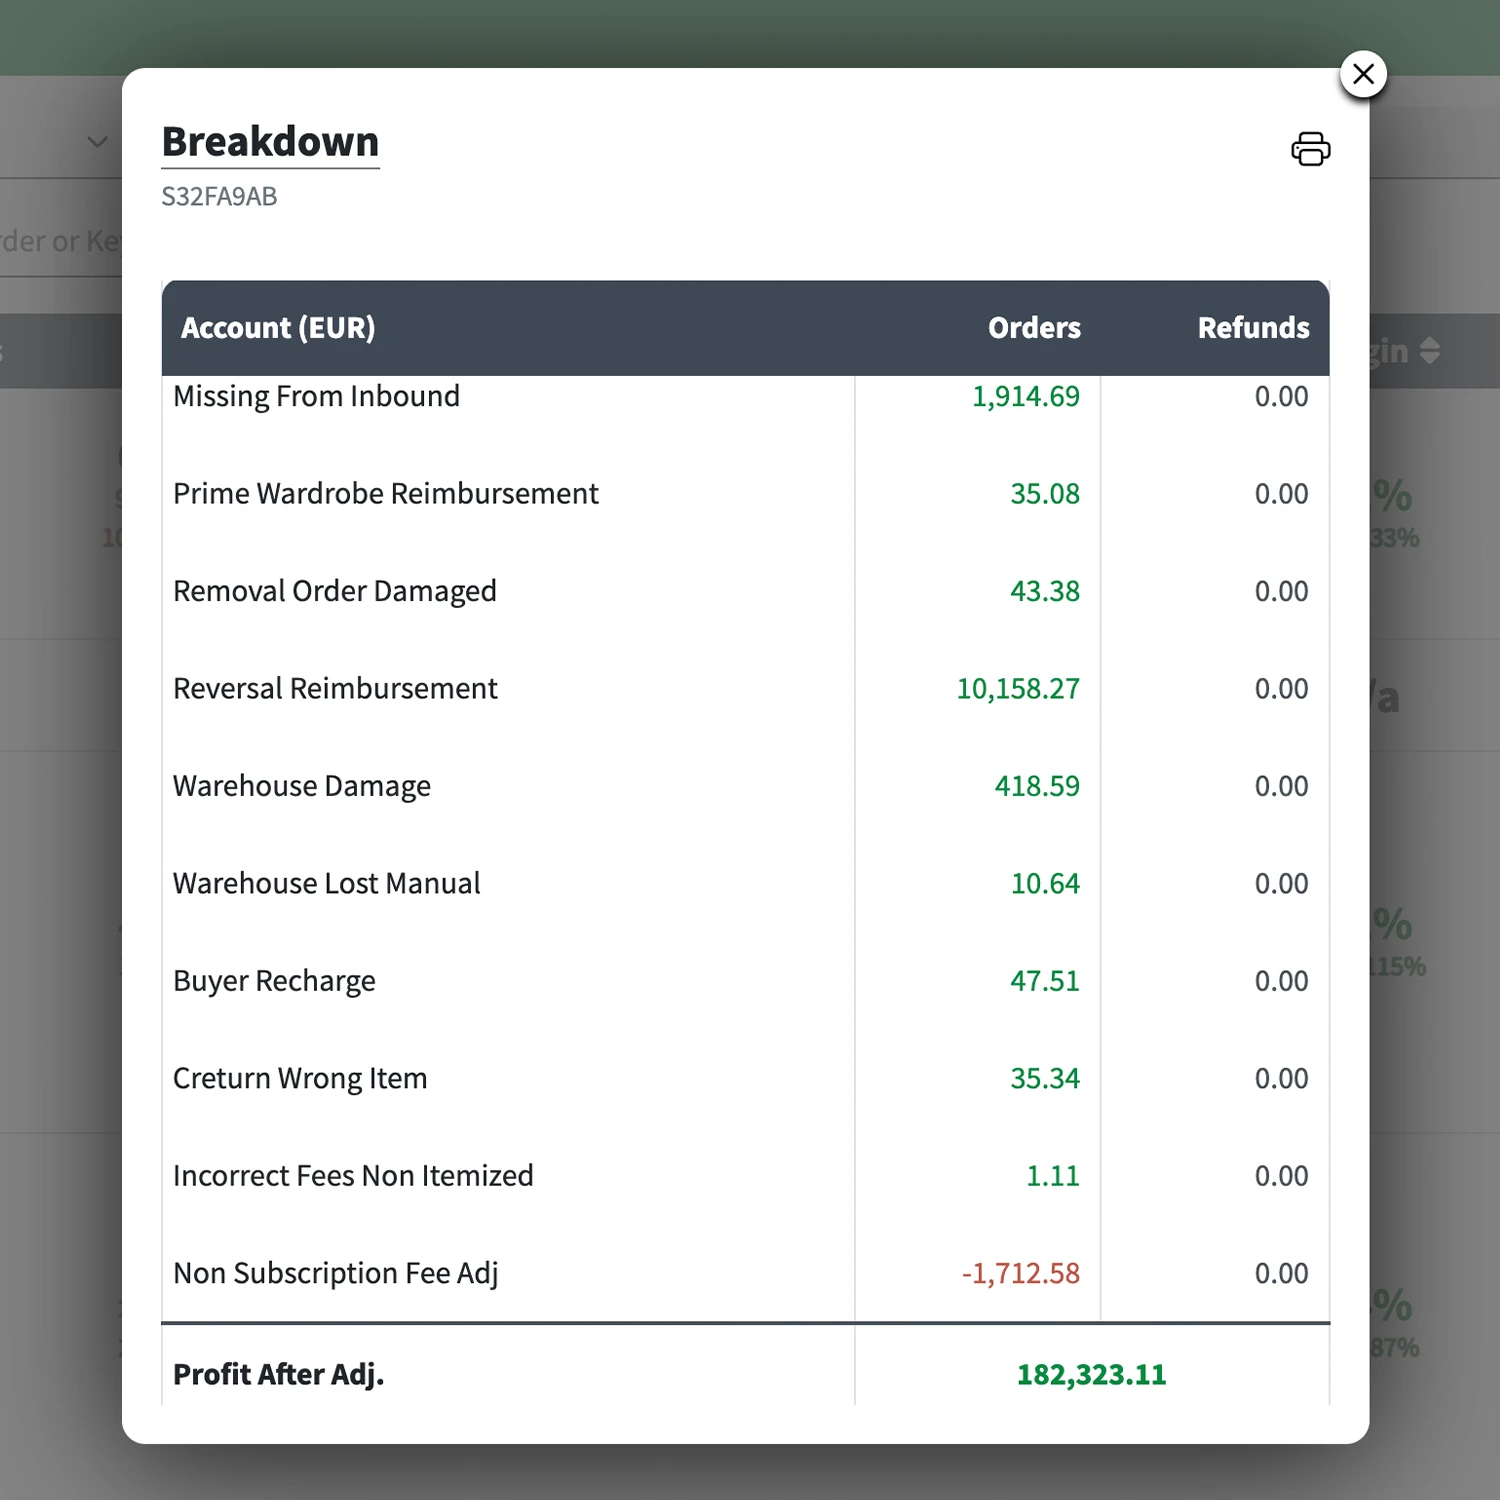Select refunds 0.00 for Missing From Inbound
This screenshot has height=1500, width=1500.
click(1281, 397)
